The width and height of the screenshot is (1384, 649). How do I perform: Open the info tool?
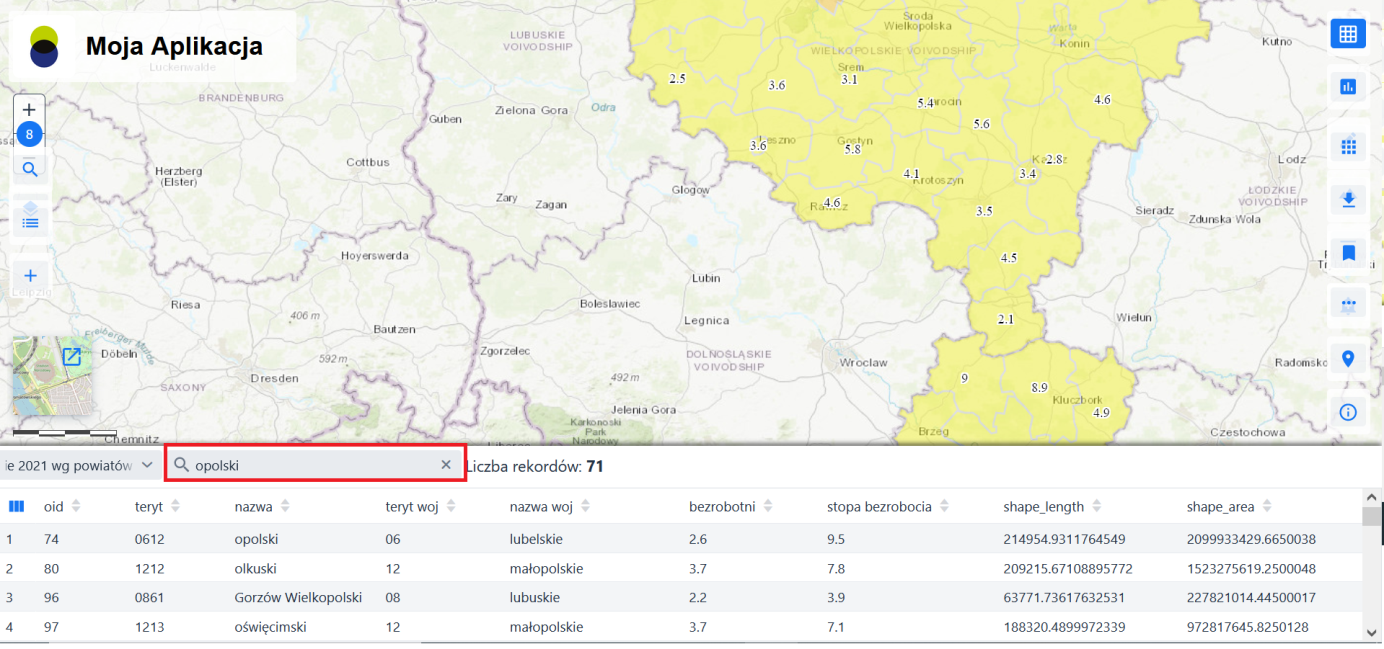point(1347,412)
